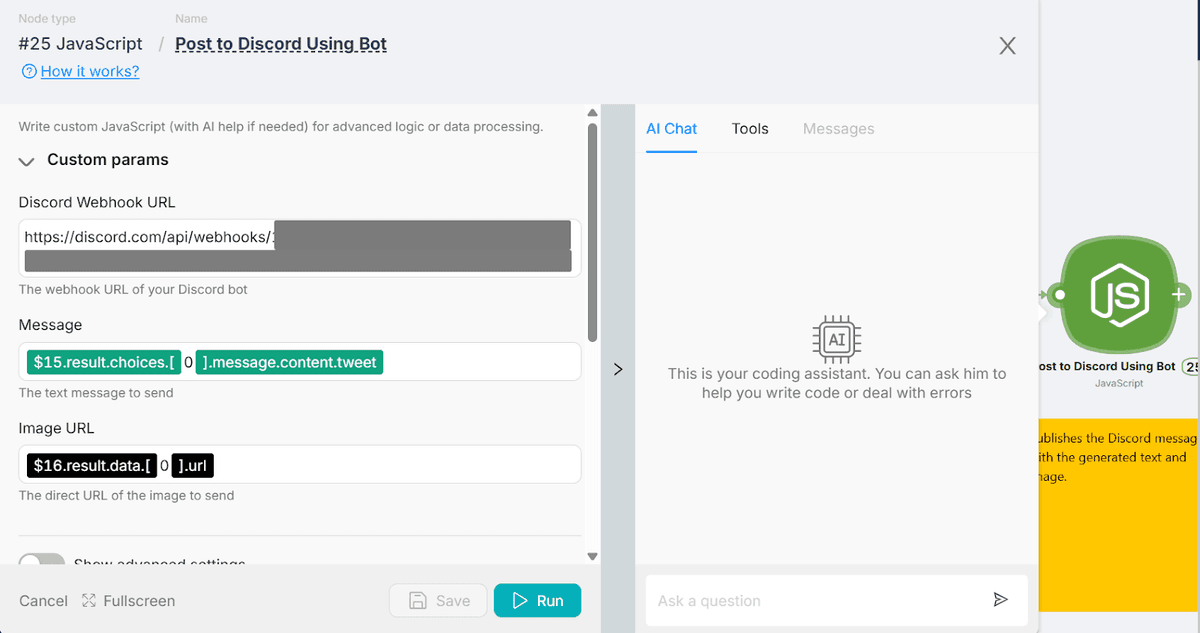Collapse the AI chat side panel arrow

point(618,369)
